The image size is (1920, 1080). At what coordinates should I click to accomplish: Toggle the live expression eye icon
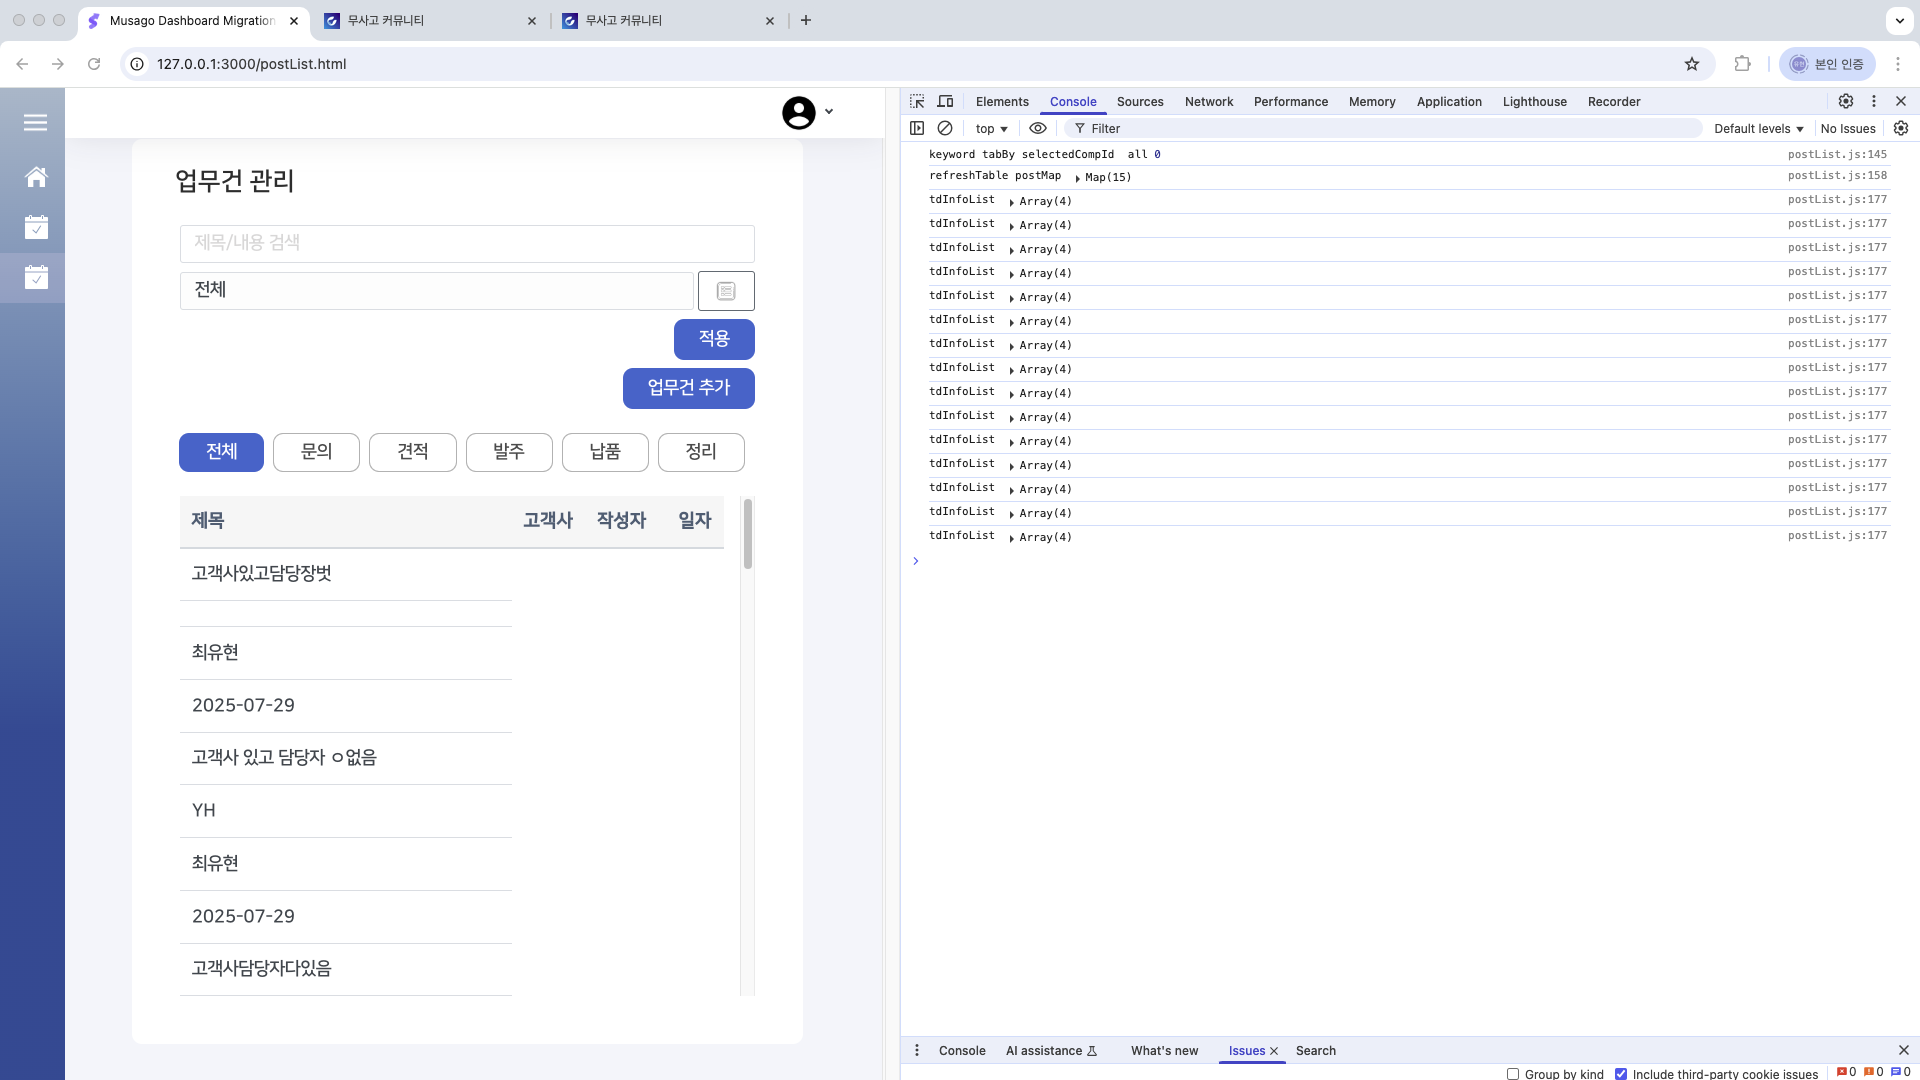click(x=1038, y=128)
